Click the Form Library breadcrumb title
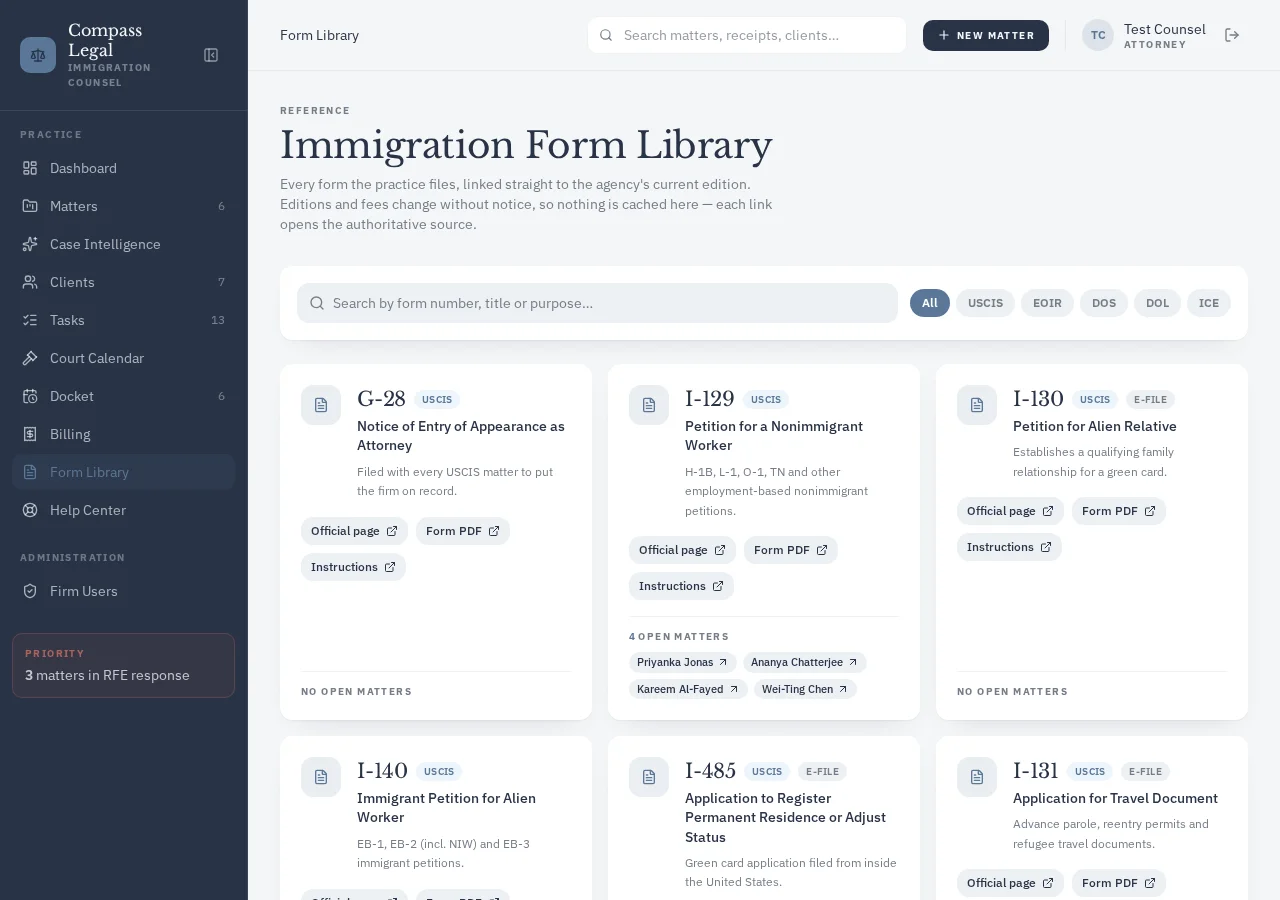The width and height of the screenshot is (1280, 900). click(319, 35)
